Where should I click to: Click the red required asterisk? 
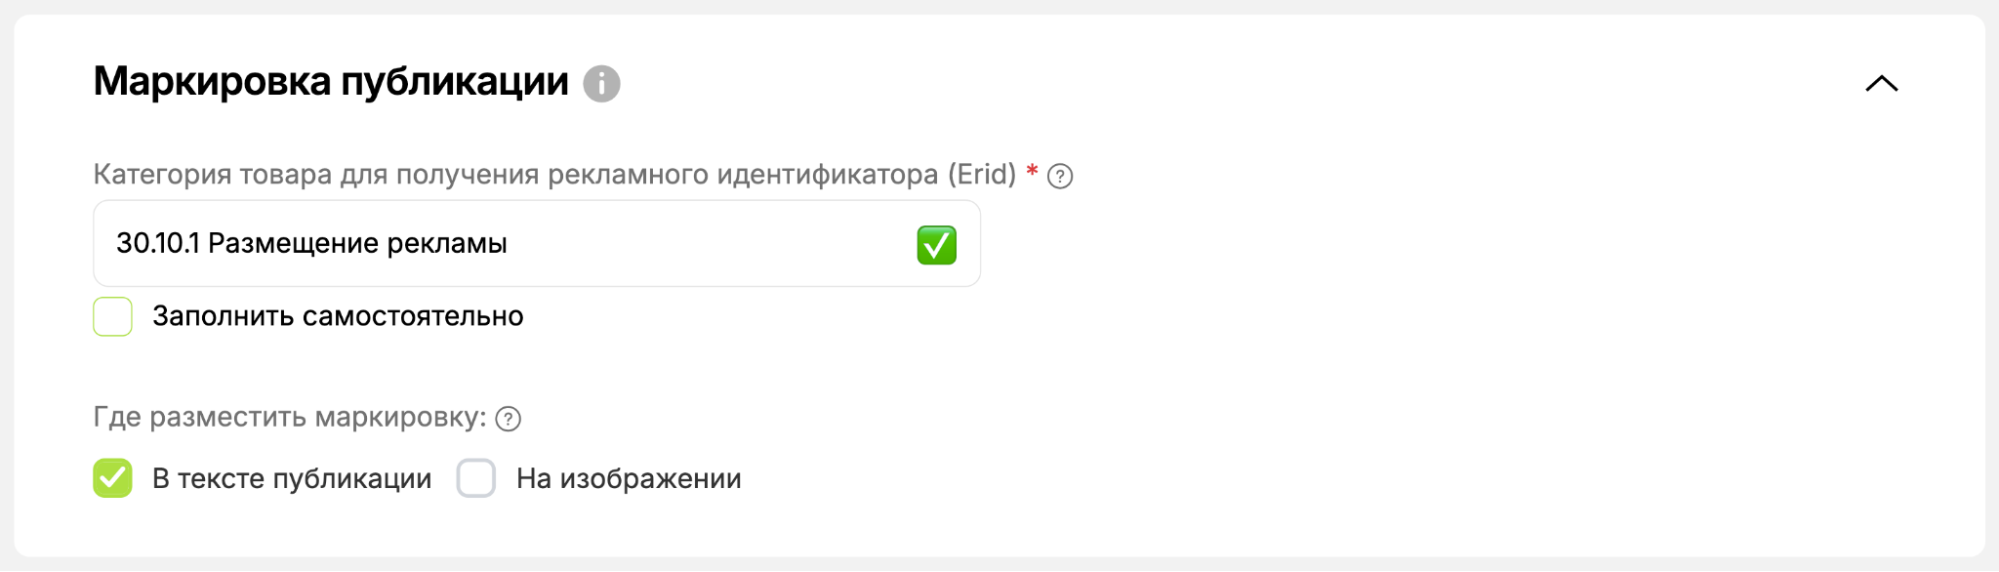point(1032,172)
